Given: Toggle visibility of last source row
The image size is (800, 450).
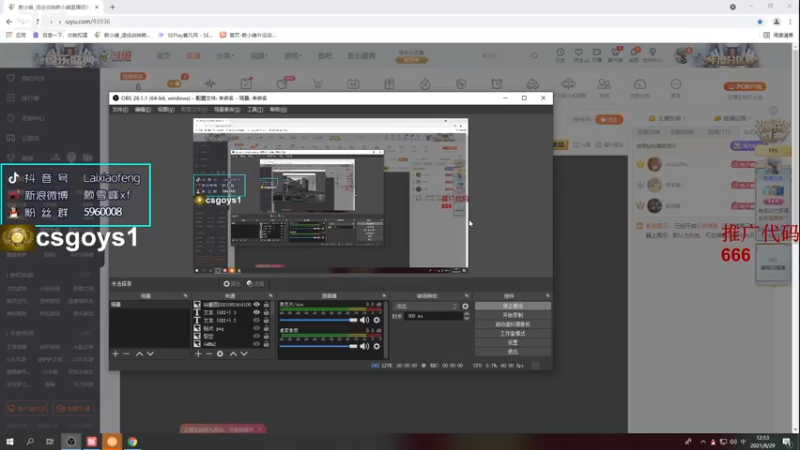Looking at the screenshot, I should point(257,344).
